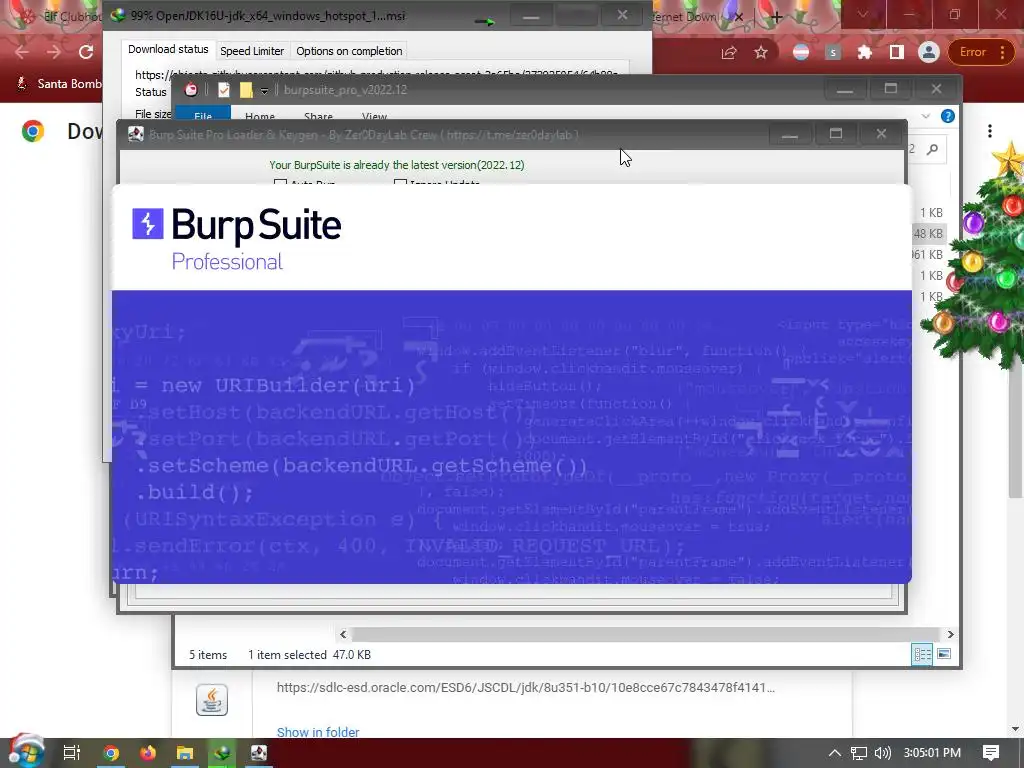The height and width of the screenshot is (768, 1024).
Task: Show hidden system tray icons
Action: pyautogui.click(x=835, y=753)
